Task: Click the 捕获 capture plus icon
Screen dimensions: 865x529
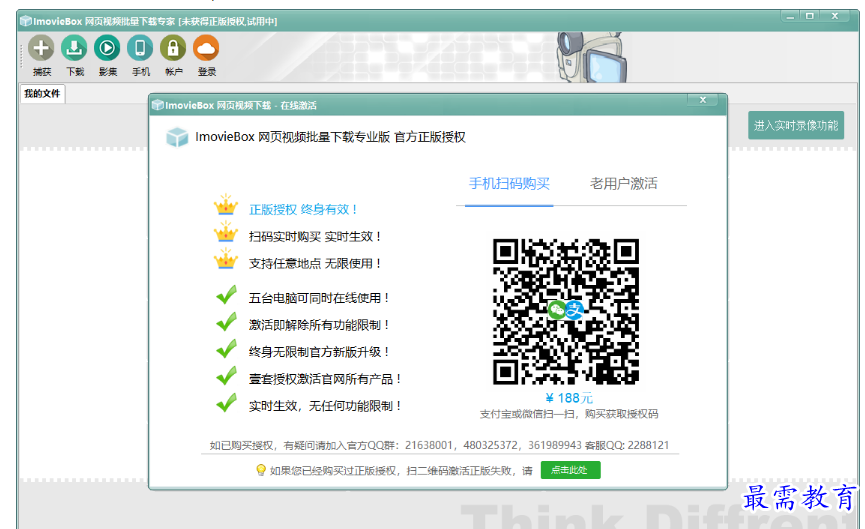Action: coord(41,48)
